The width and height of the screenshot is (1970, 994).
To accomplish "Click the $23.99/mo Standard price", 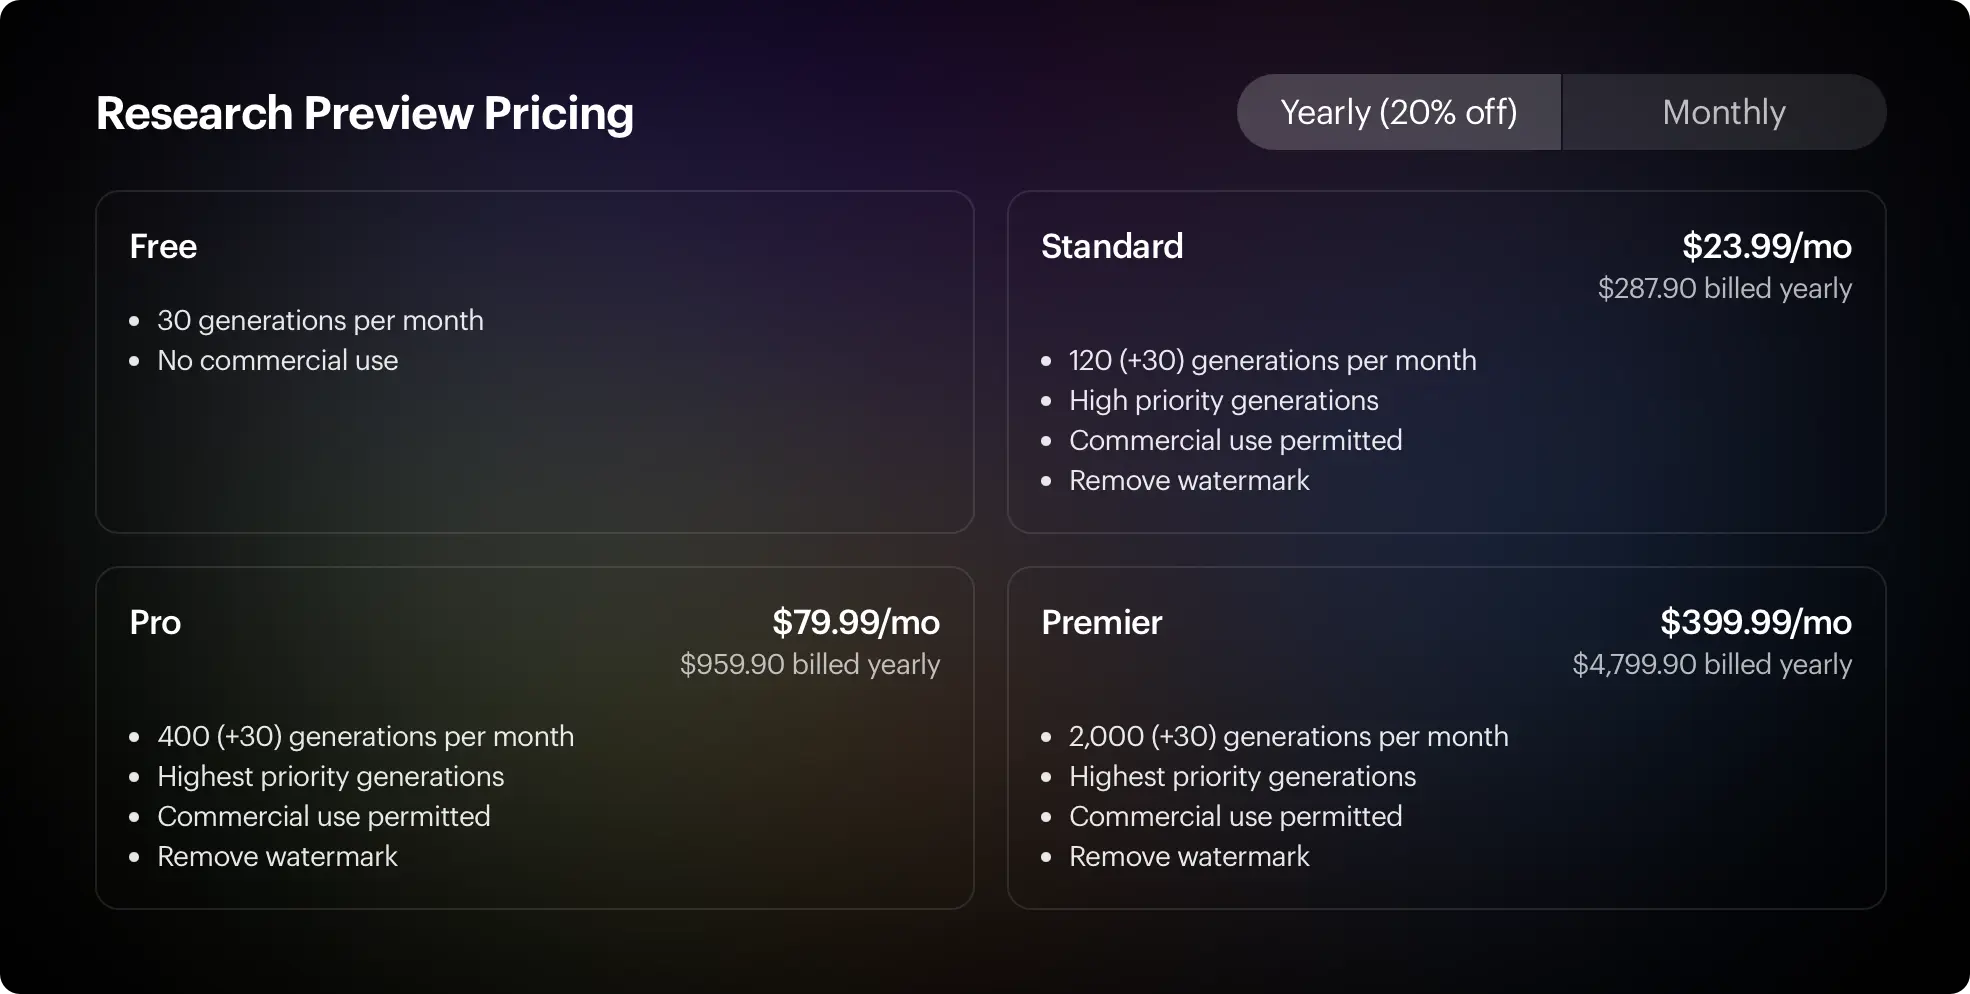I will (1767, 246).
